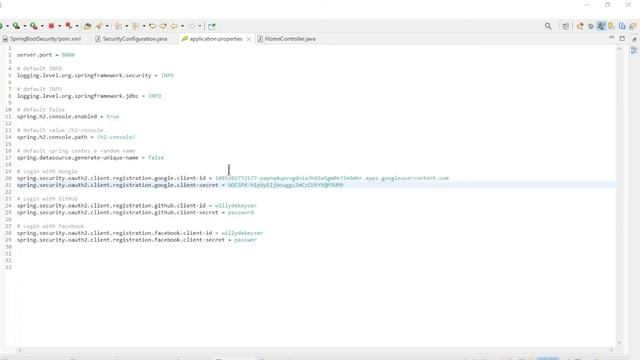Switch to the HomeController.java tab
The image size is (640, 360).
tap(287, 39)
